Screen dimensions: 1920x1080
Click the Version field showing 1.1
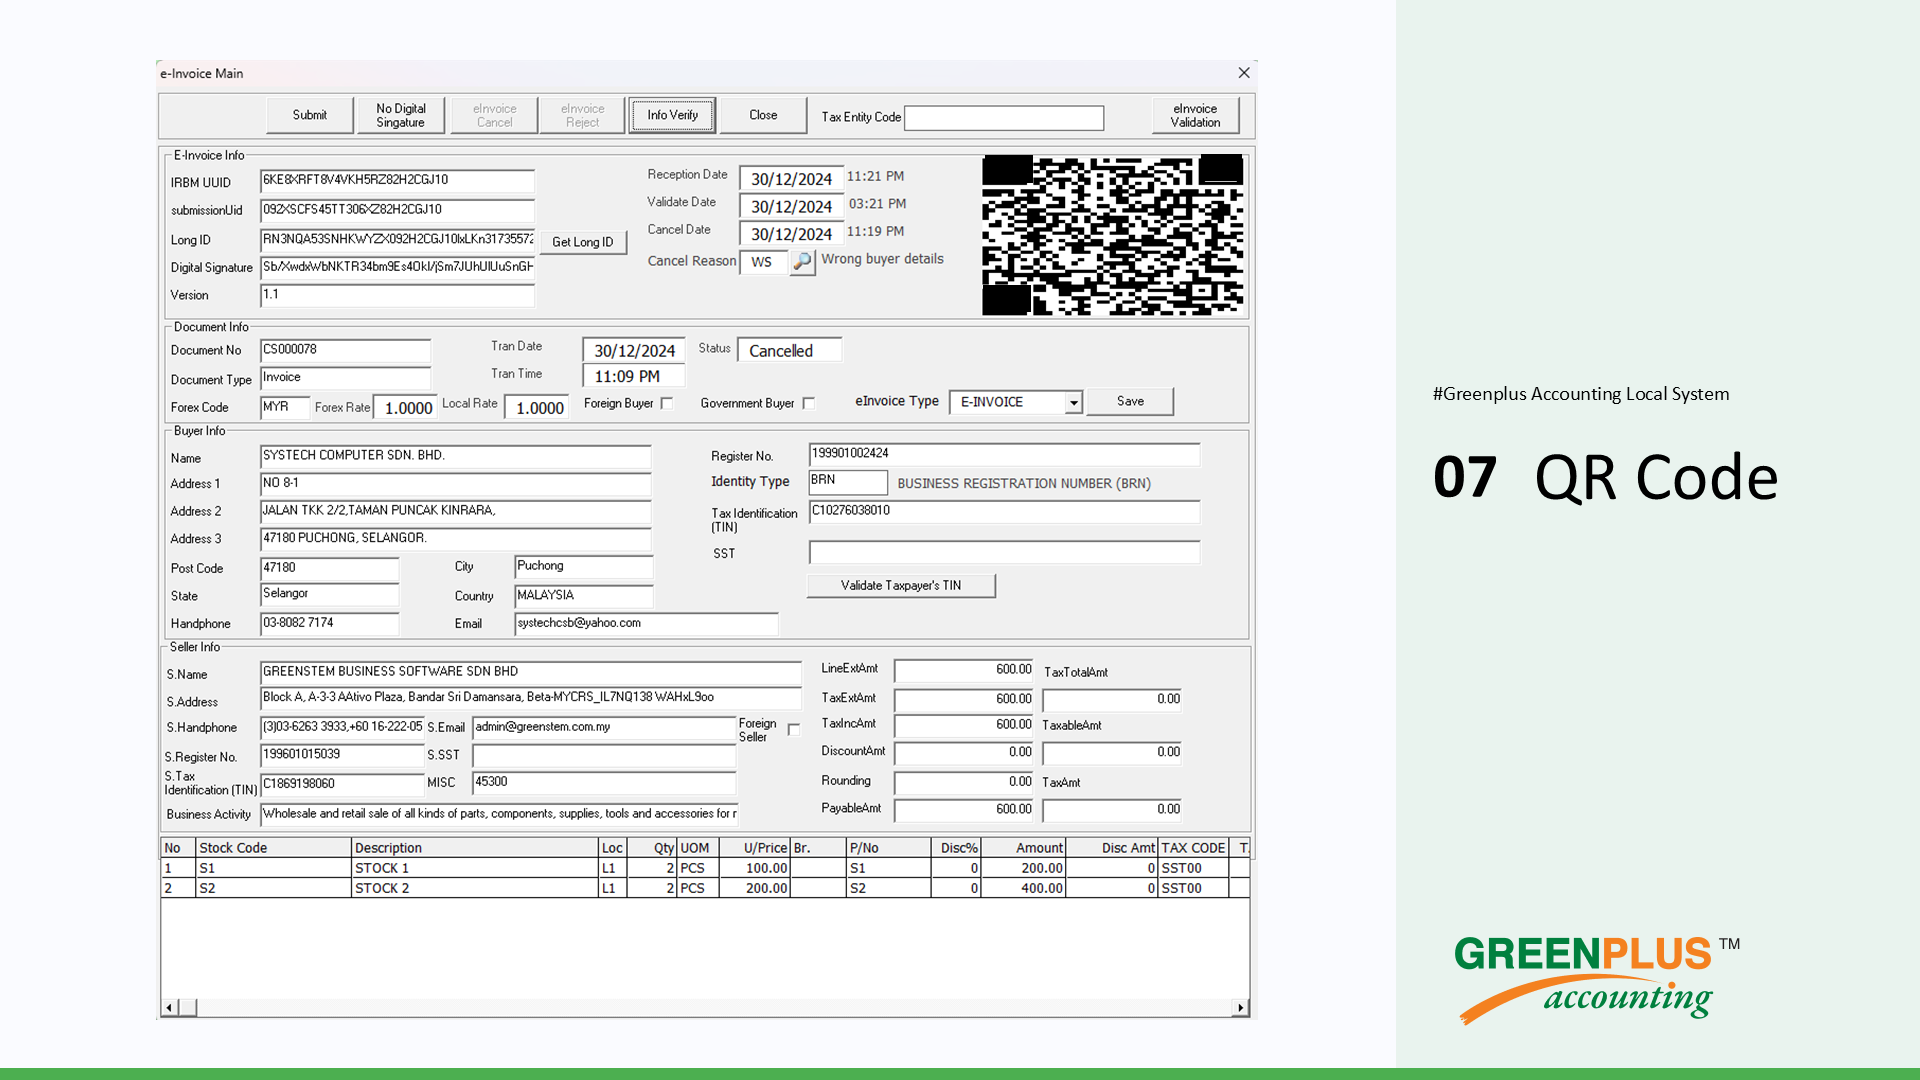pyautogui.click(x=397, y=295)
